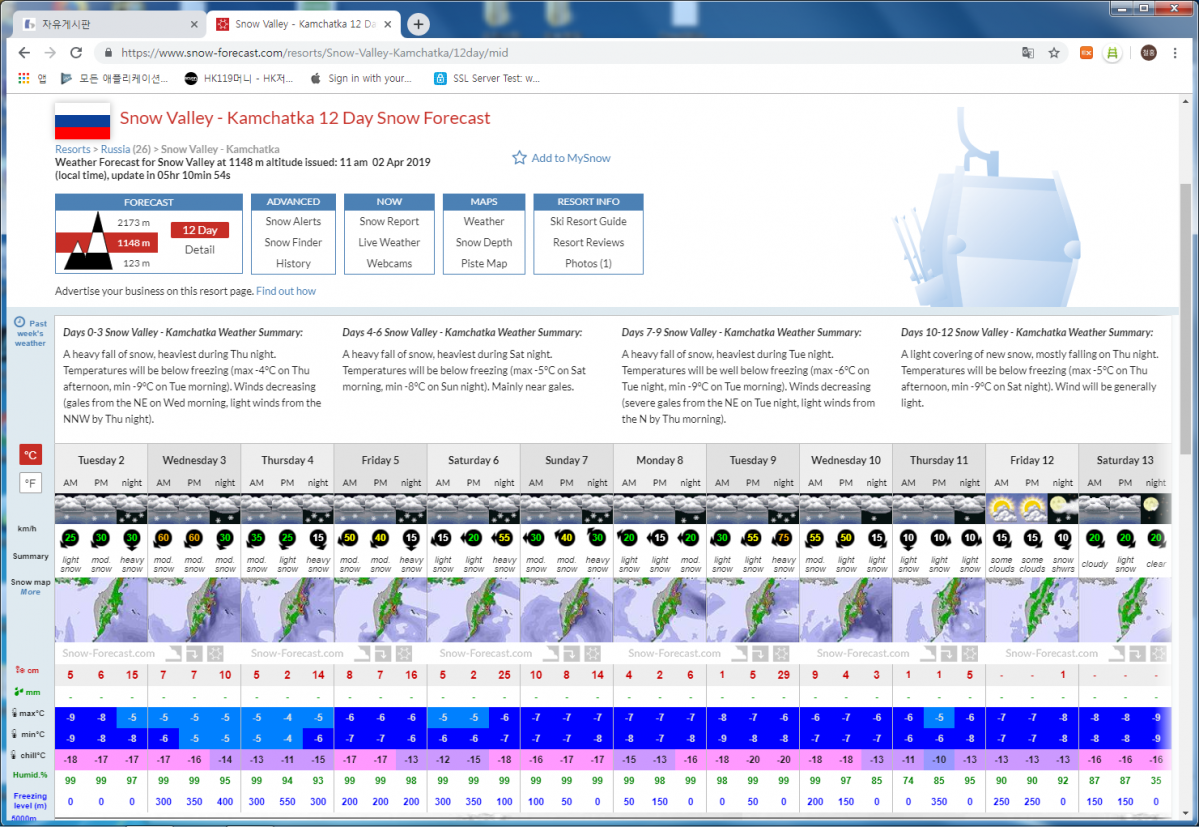The image size is (1199, 827).
Task: Open a new browser tab
Action: (418, 24)
